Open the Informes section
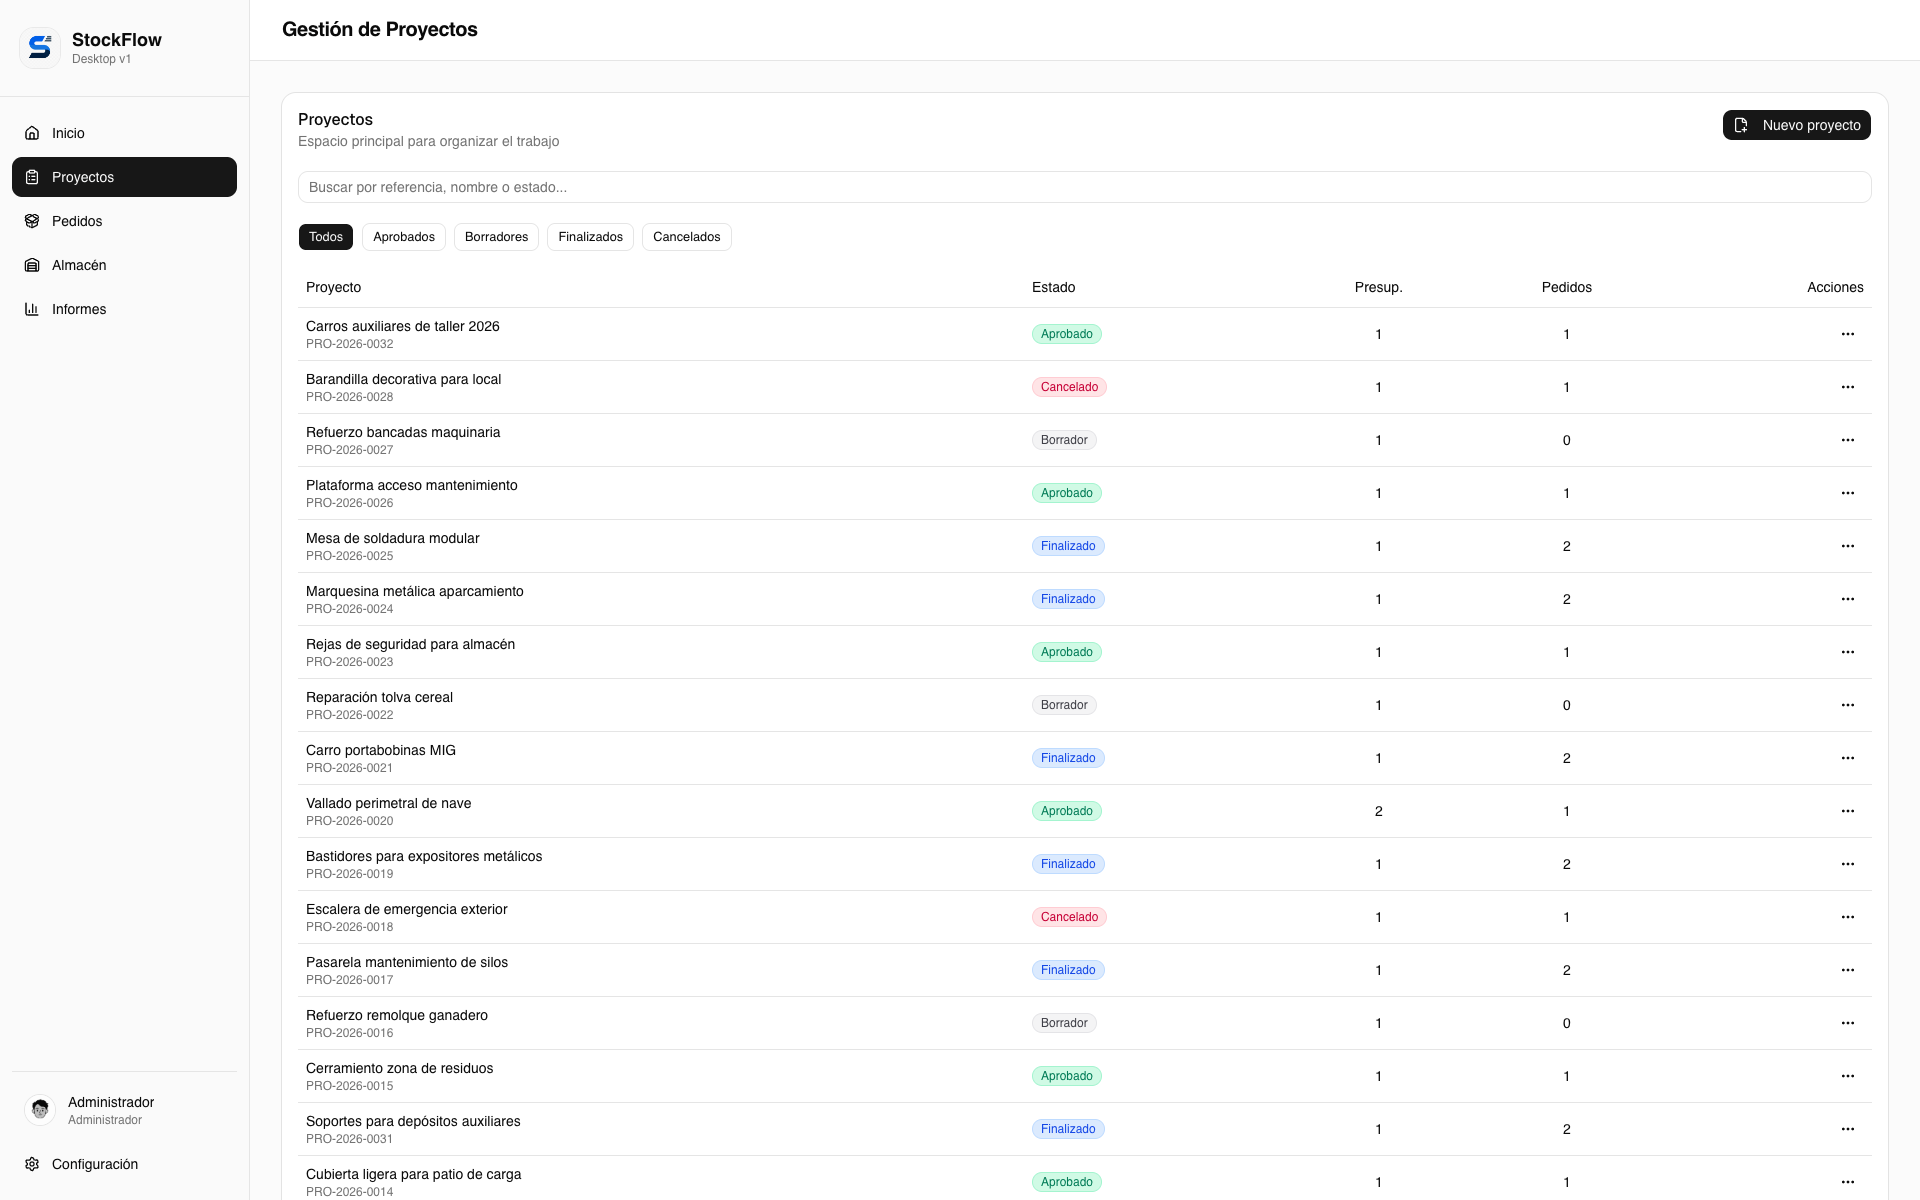Viewport: 1920px width, 1200px height. pos(124,309)
